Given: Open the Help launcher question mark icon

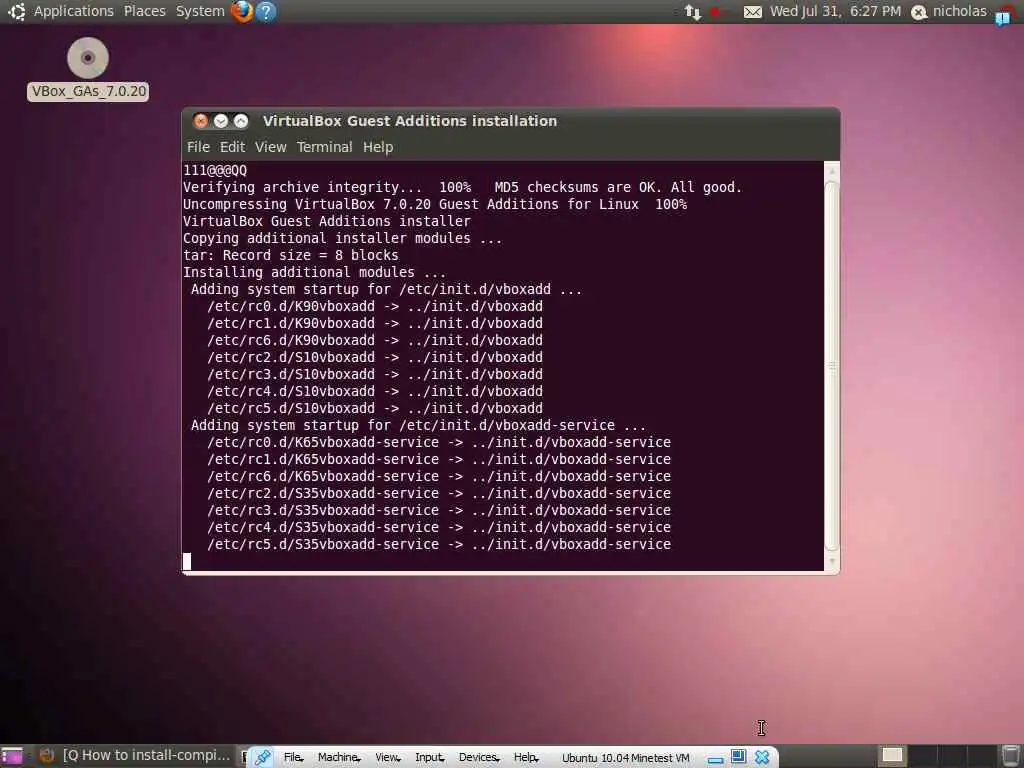Looking at the screenshot, I should [266, 11].
